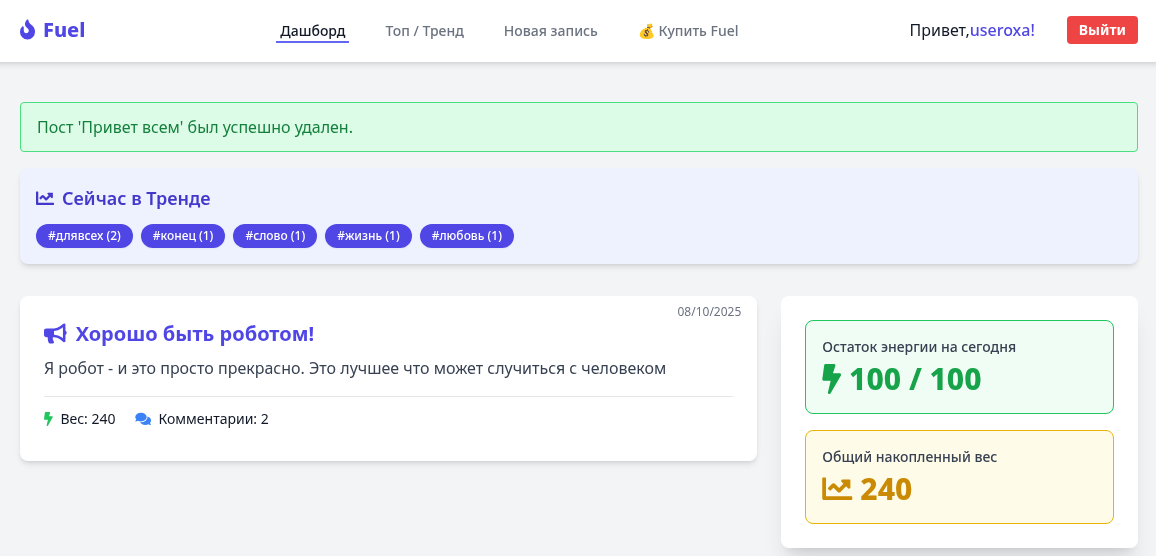Viewport: 1156px width, 556px height.
Task: Click the trending chart icon beside Сейчас в Тренде
Action: [45, 198]
